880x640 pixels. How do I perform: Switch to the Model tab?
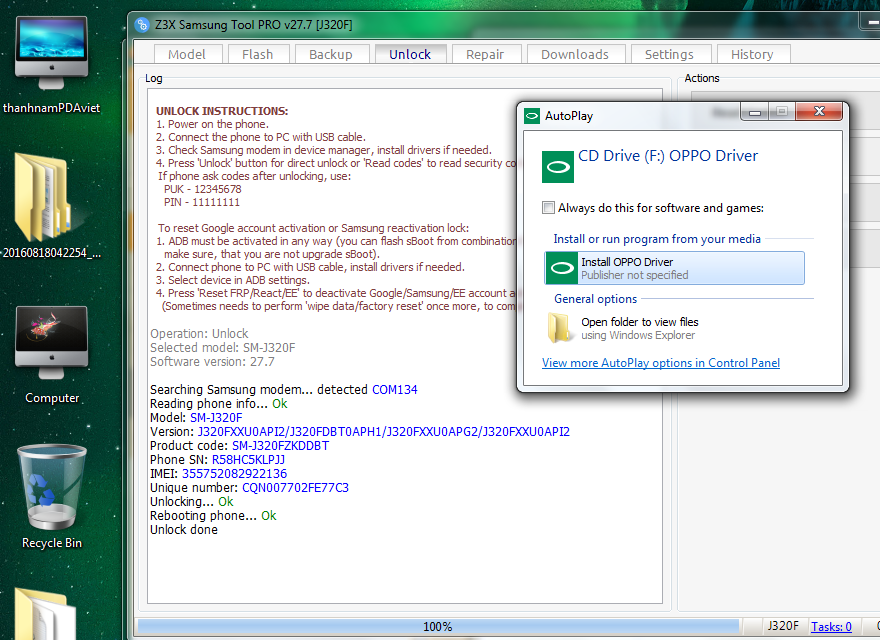(187, 54)
